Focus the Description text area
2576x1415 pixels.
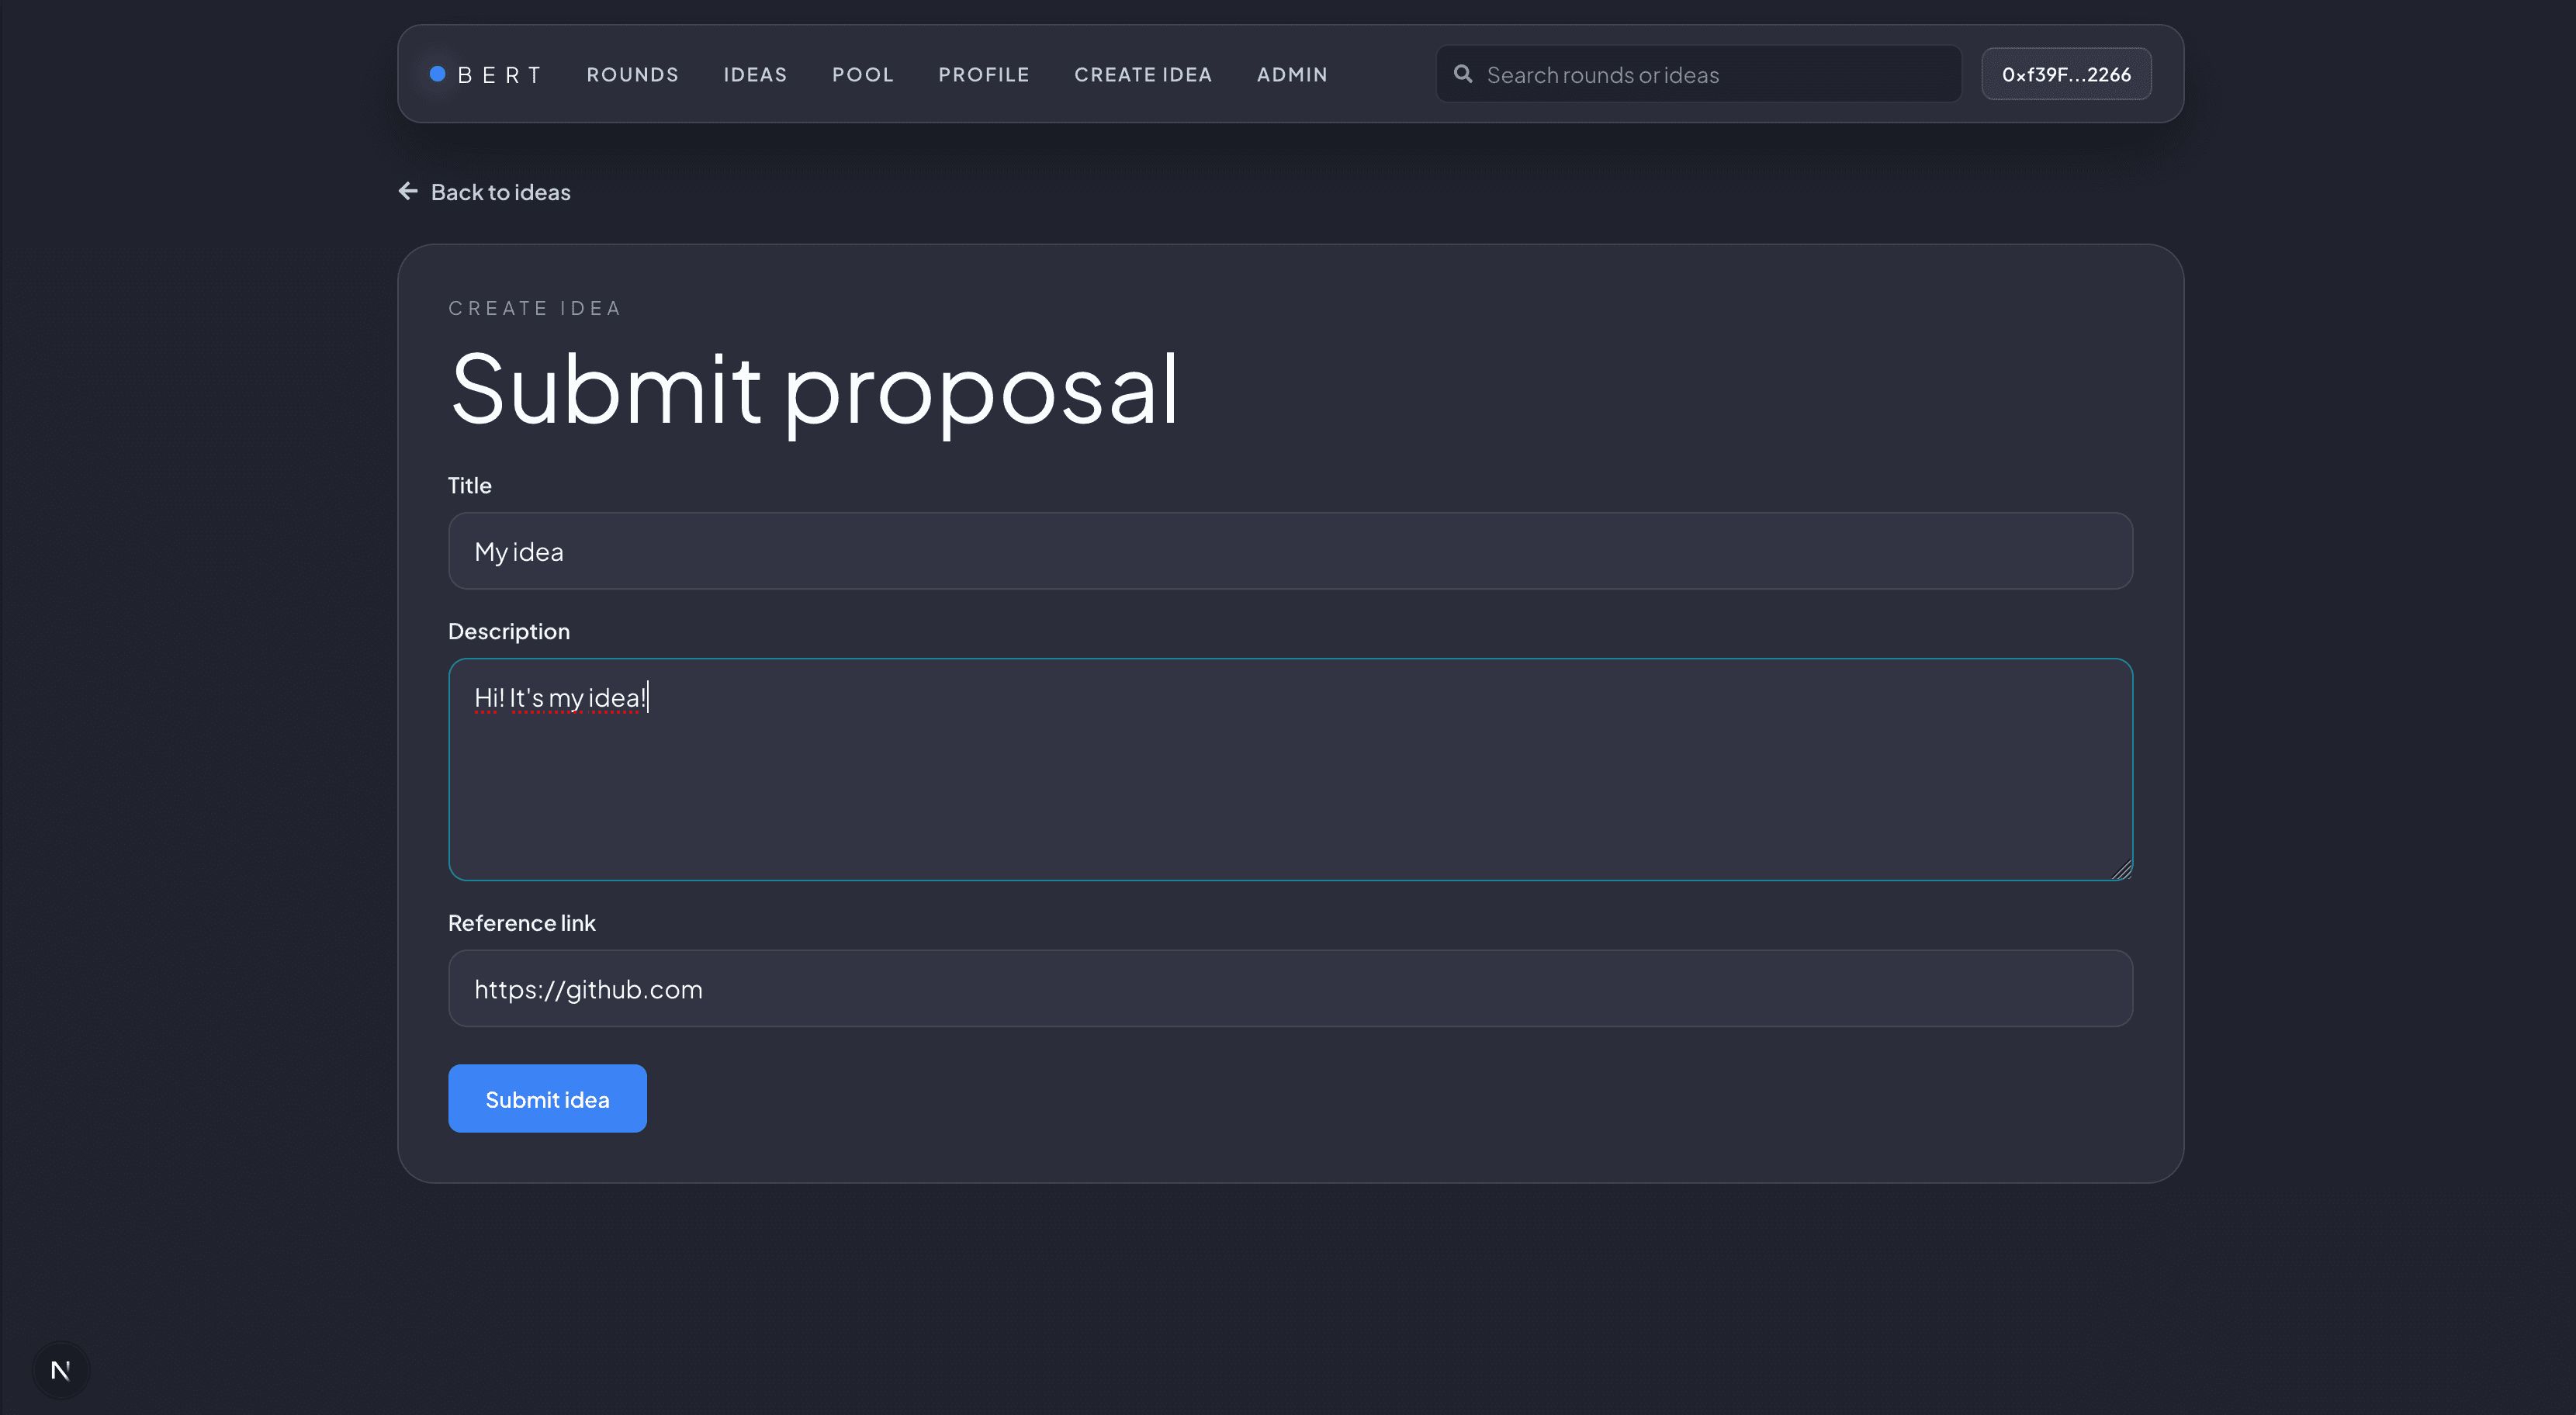pyautogui.click(x=1290, y=780)
